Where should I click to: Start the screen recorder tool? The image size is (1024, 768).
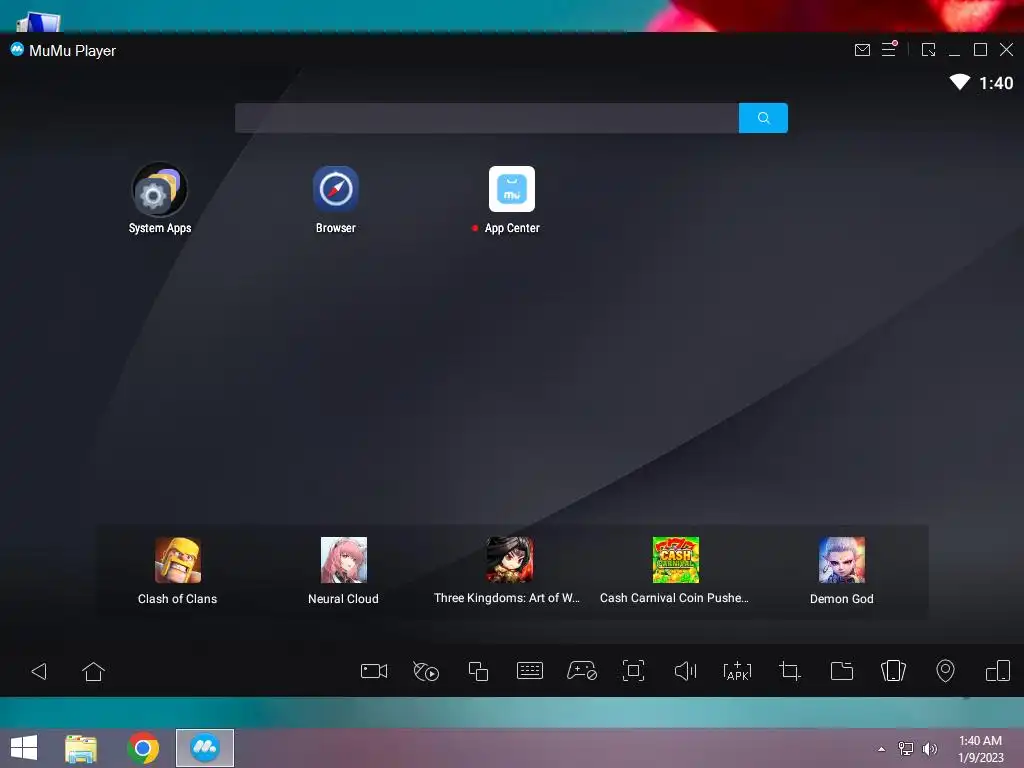pos(374,671)
